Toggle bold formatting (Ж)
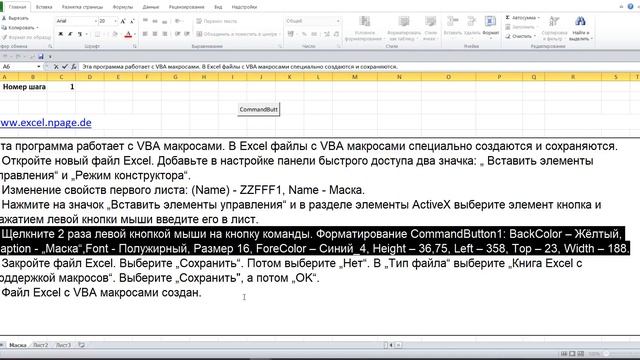Viewport: 640px width, 360px height. pyautogui.click(x=60, y=34)
